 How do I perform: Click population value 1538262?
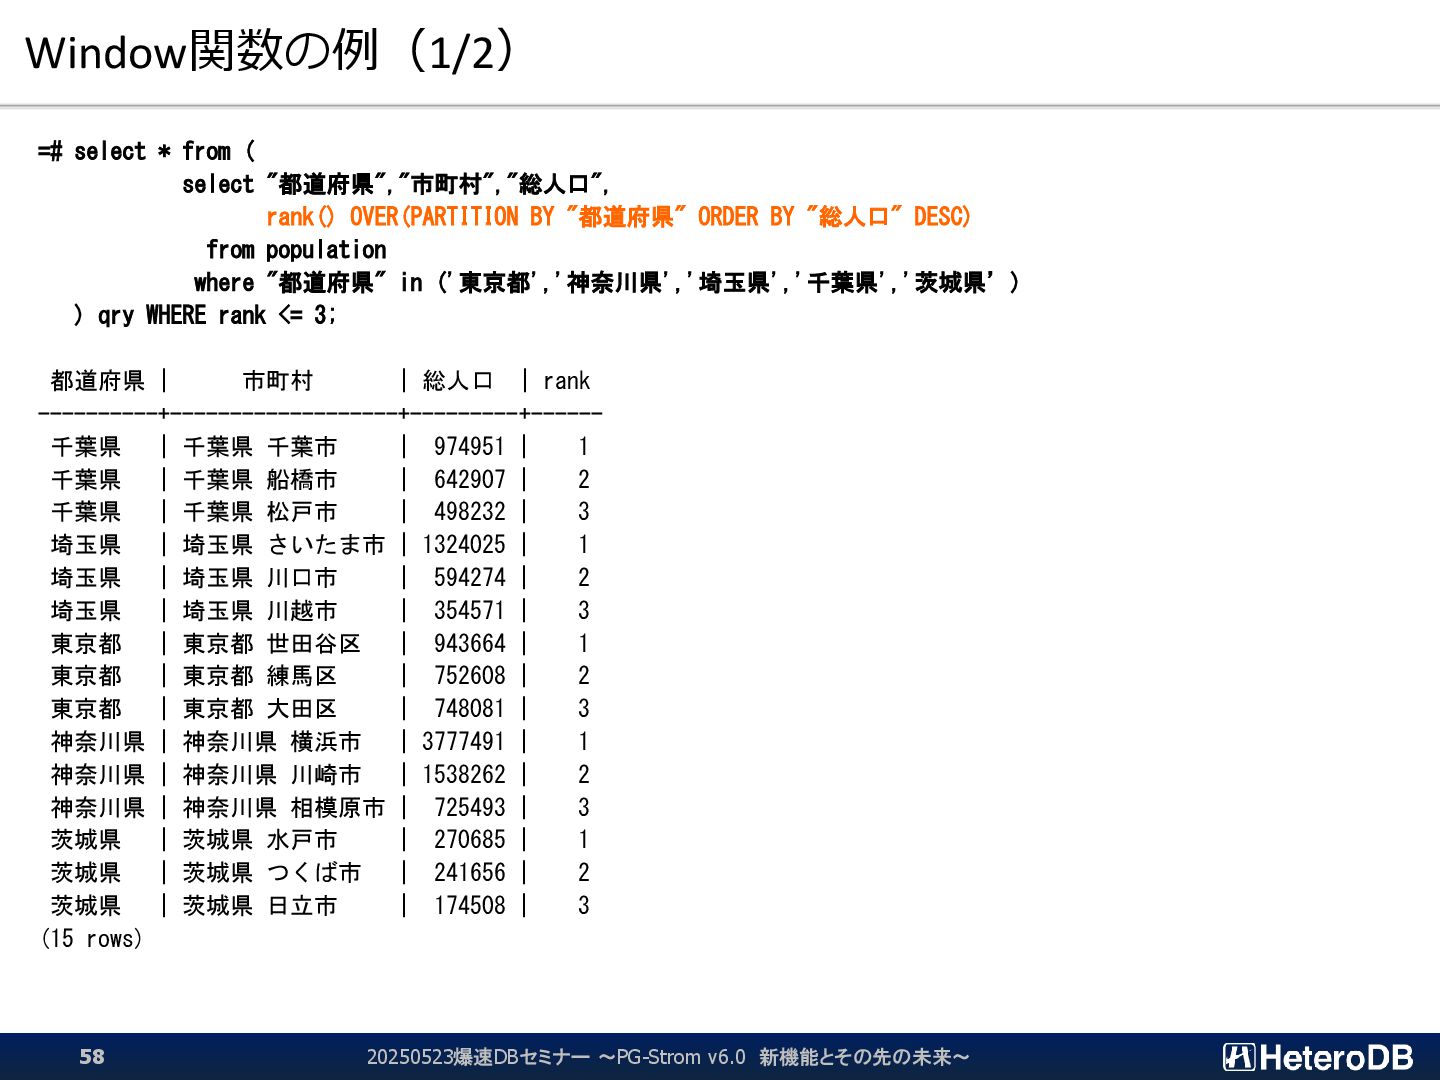tap(464, 775)
